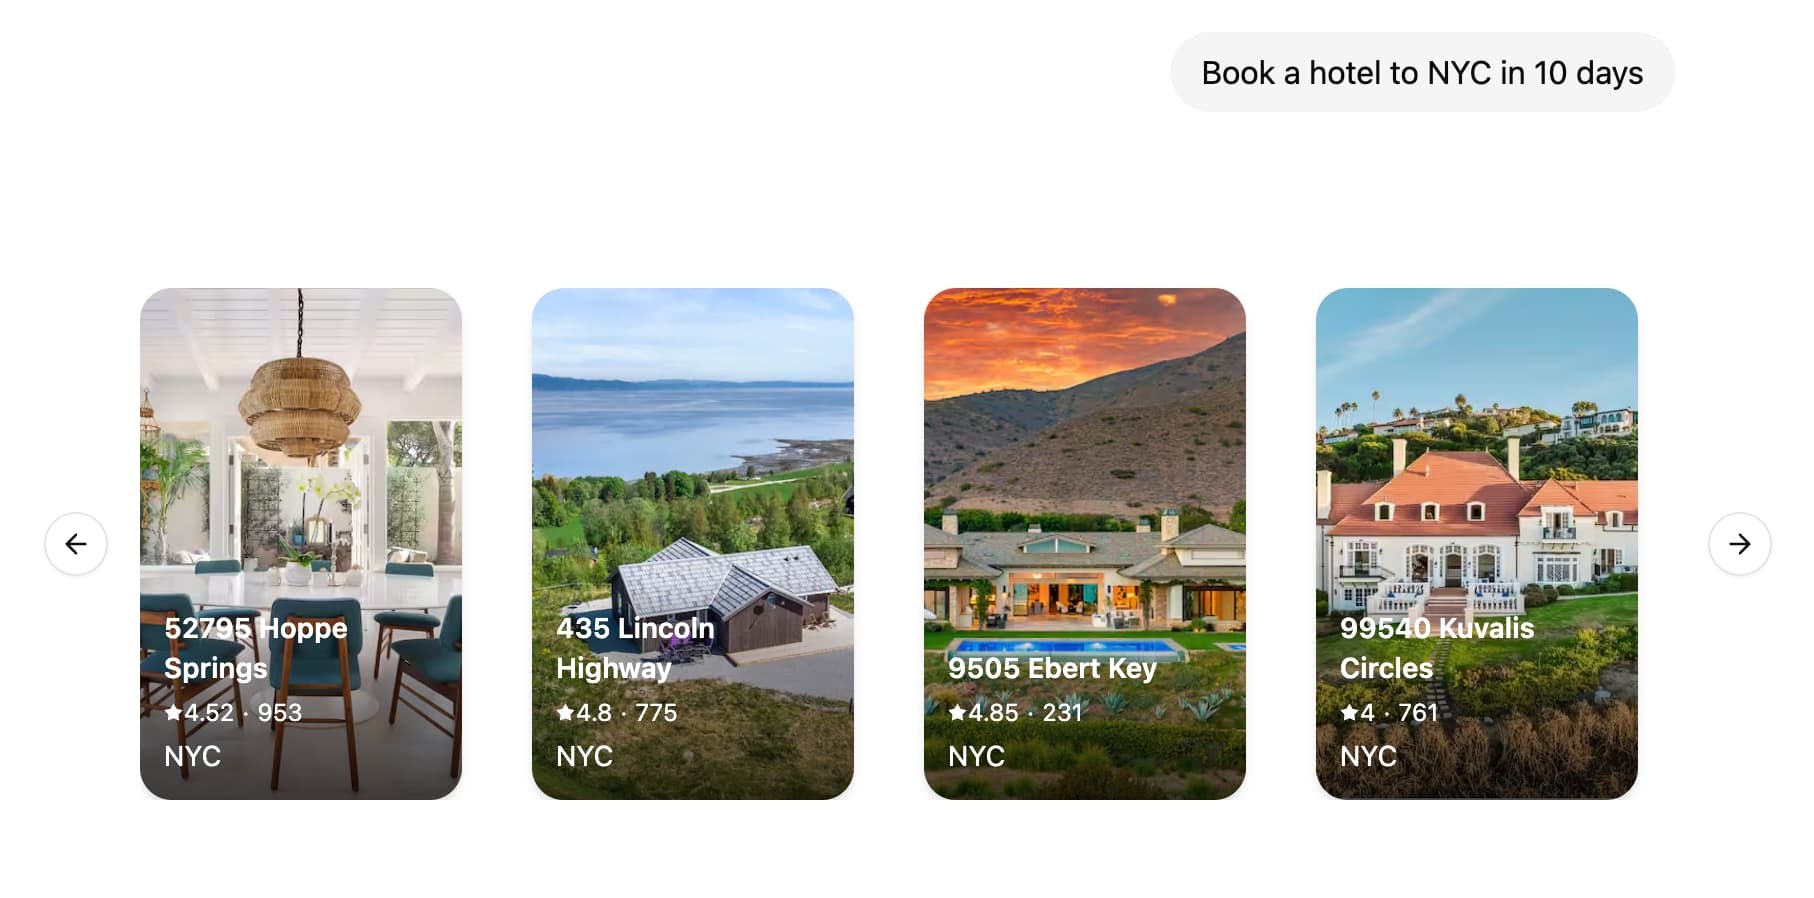Image resolution: width=1814 pixels, height=898 pixels.
Task: Click the 4.8 rating on Lincoln Highway
Action: (x=595, y=713)
